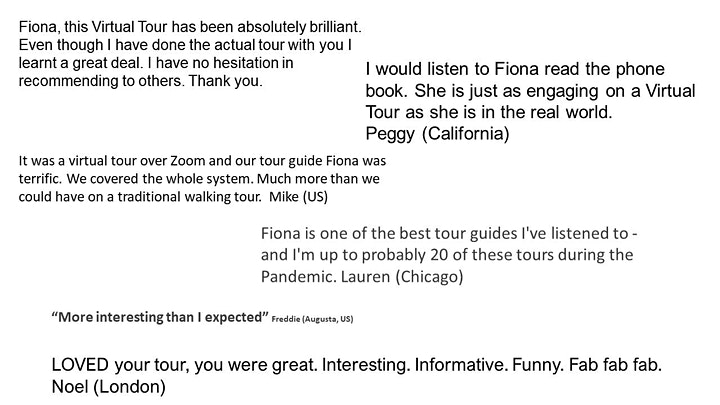
Task: Click the line "Tour as she is in the real world"
Action: [x=489, y=112]
